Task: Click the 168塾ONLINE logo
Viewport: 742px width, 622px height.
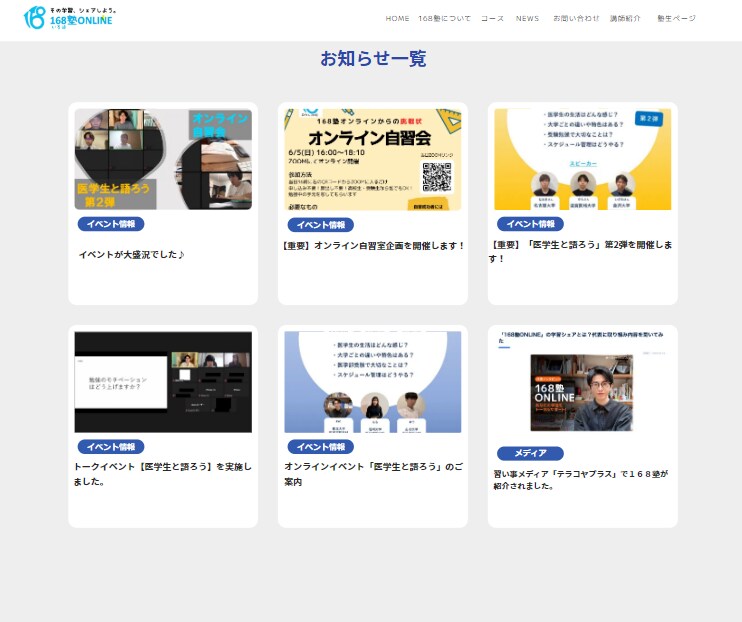Action: [x=69, y=18]
